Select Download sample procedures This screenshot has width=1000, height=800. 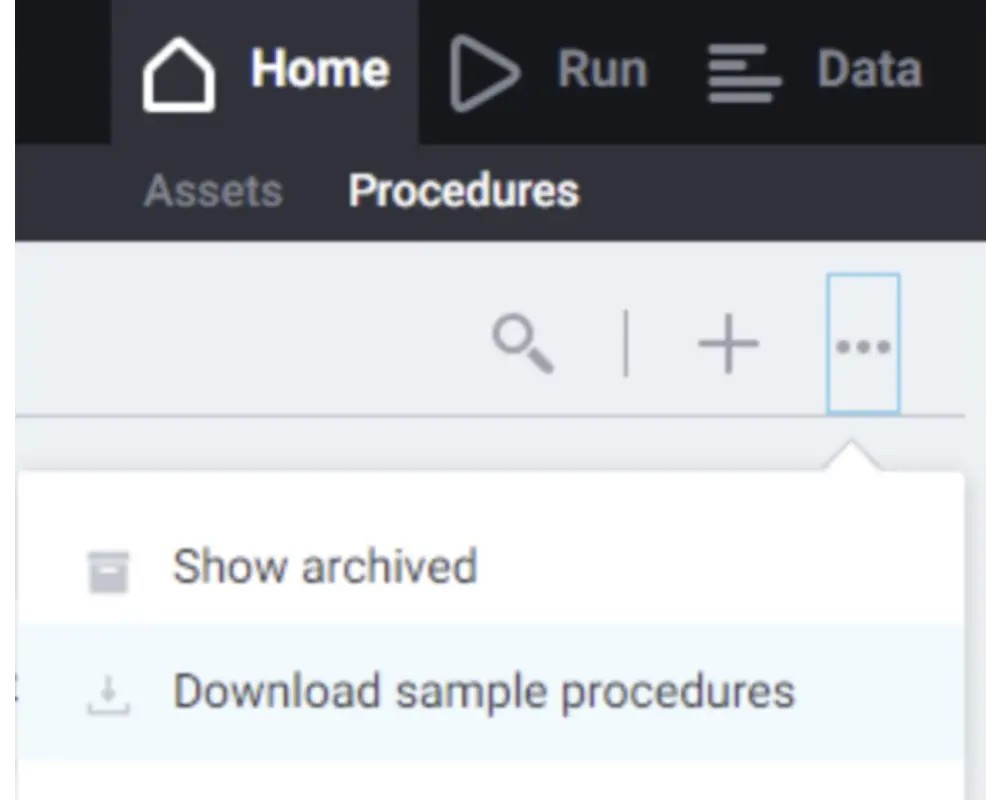pyautogui.click(x=484, y=692)
